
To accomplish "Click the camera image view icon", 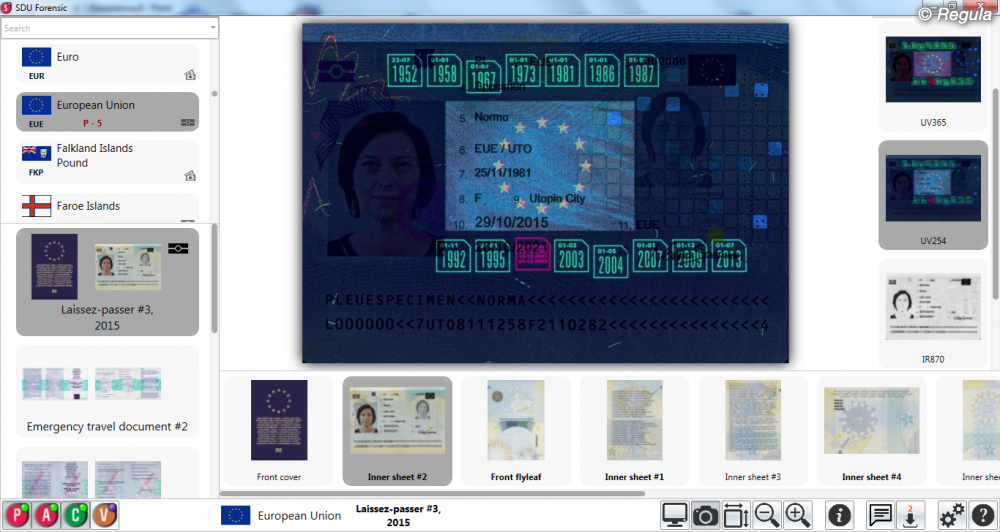I will click(x=705, y=515).
